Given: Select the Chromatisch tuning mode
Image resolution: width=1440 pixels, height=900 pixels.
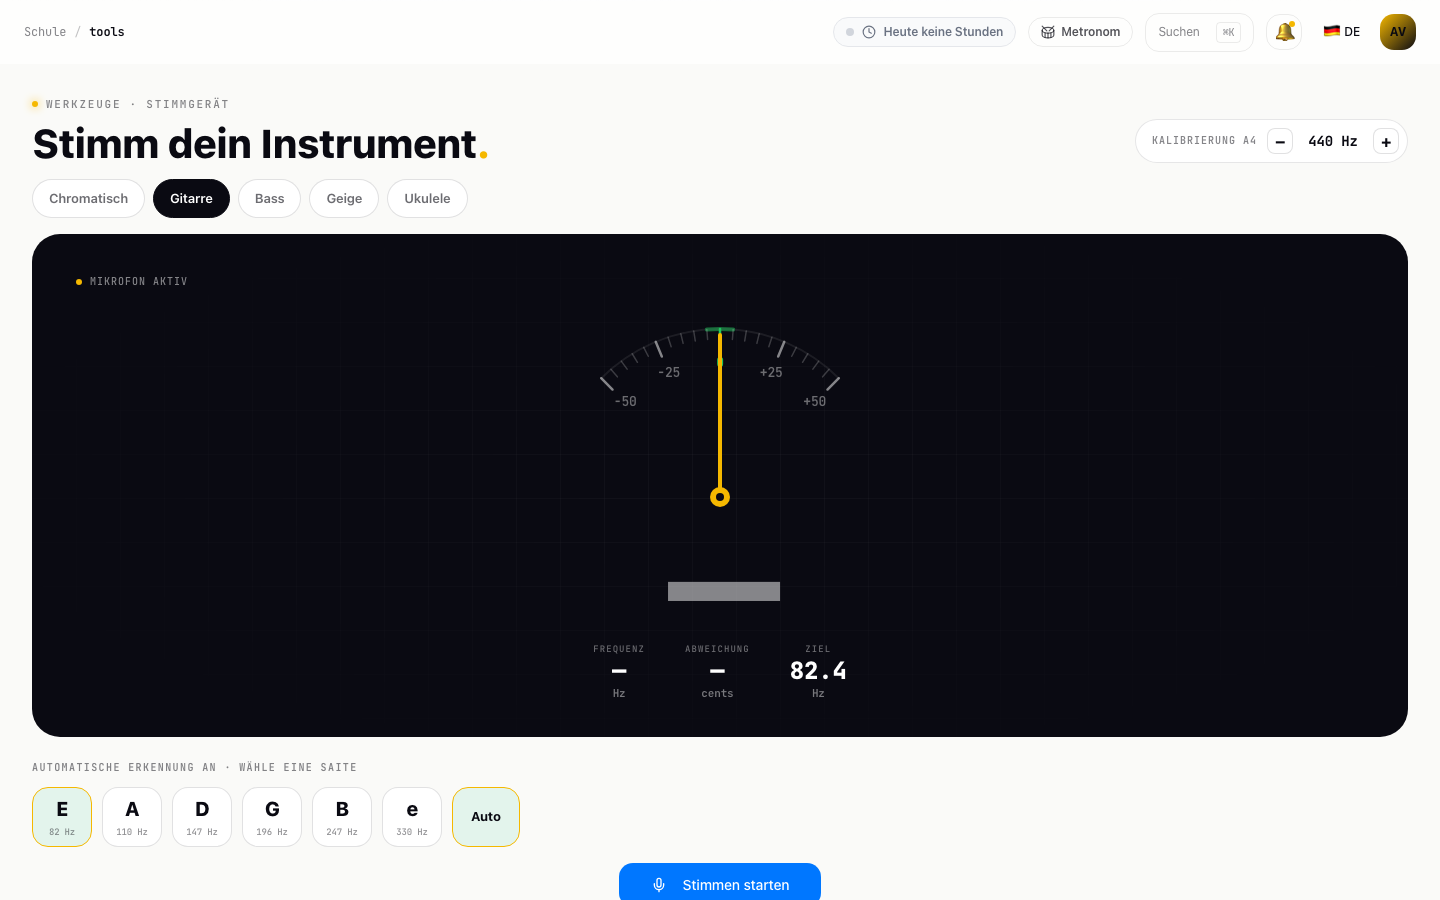Looking at the screenshot, I should (89, 198).
